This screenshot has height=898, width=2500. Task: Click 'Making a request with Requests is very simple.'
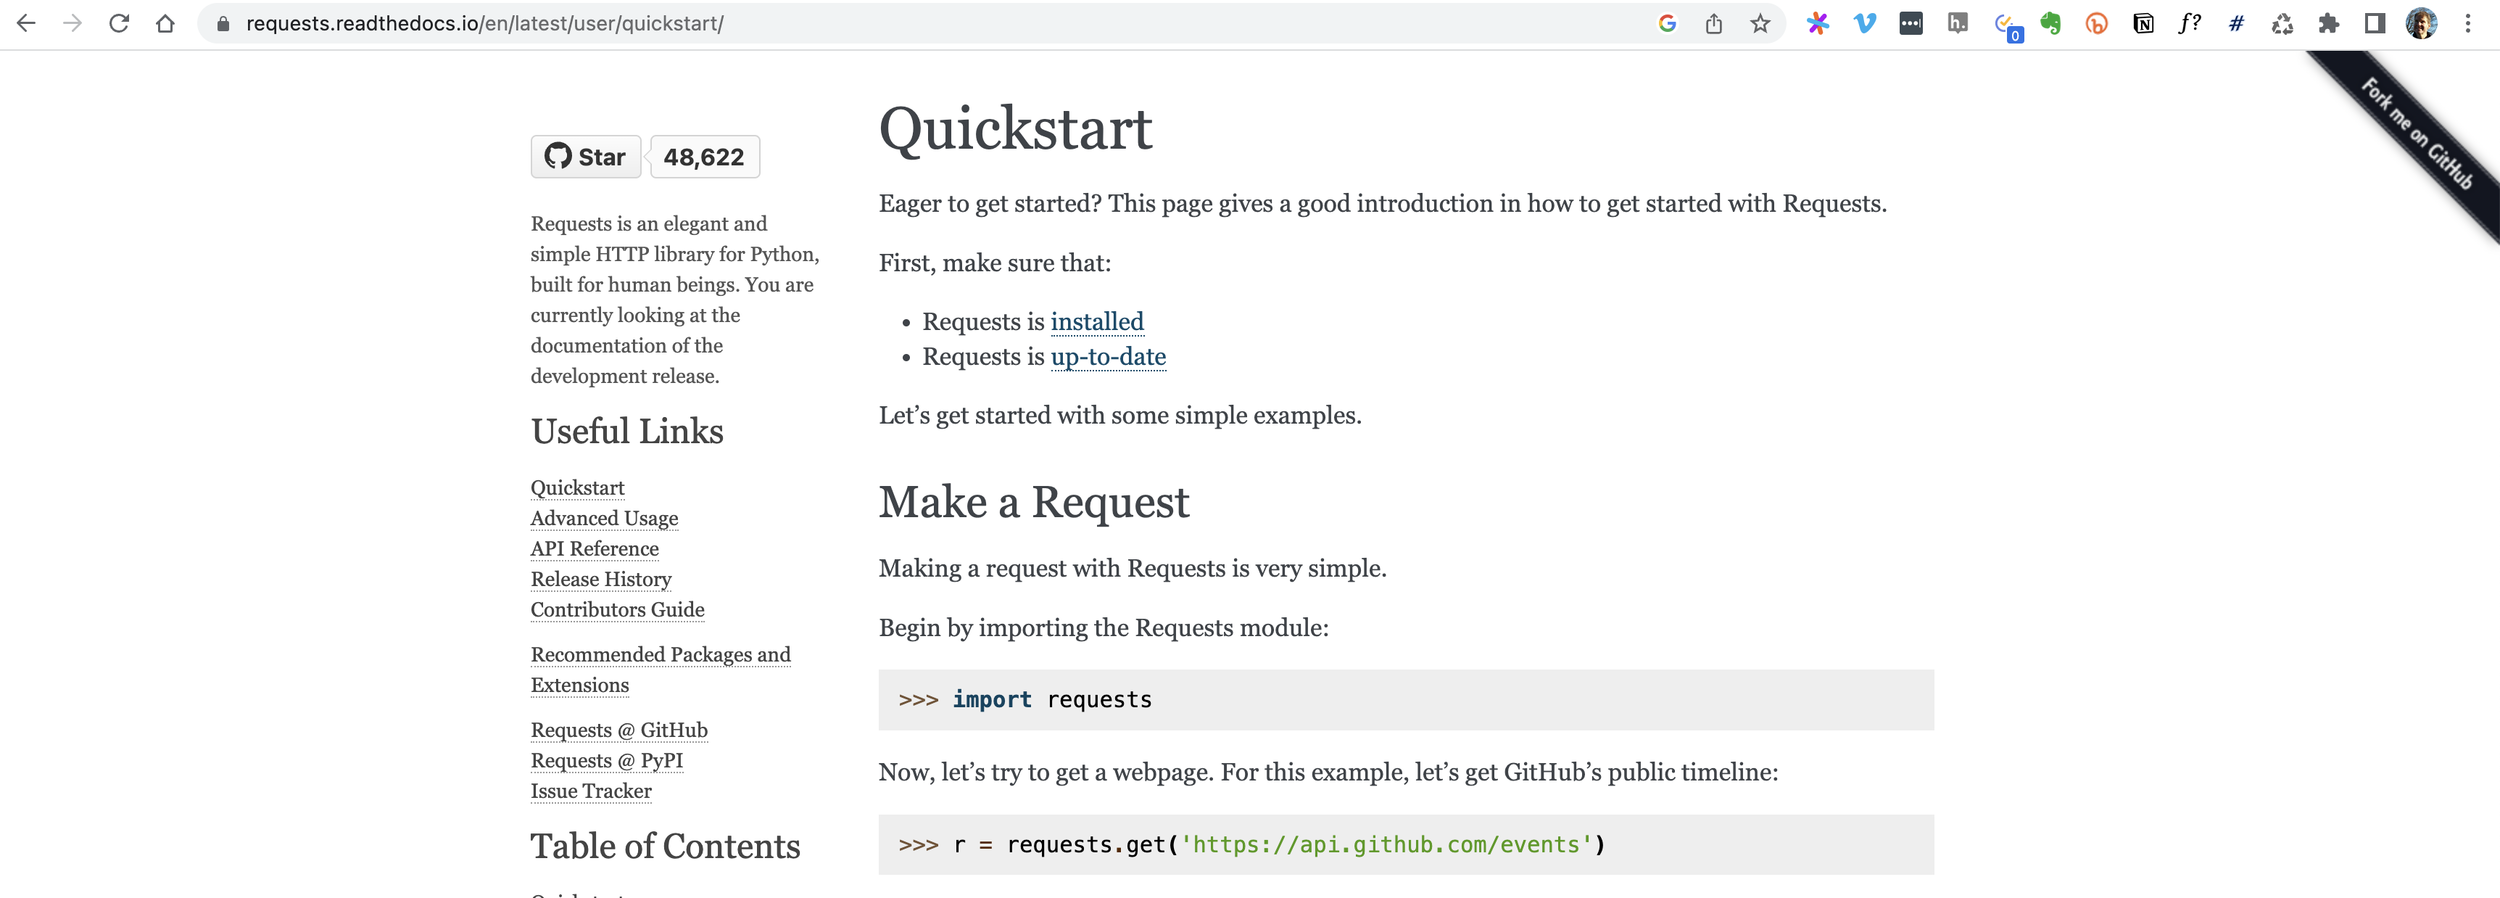click(1133, 569)
